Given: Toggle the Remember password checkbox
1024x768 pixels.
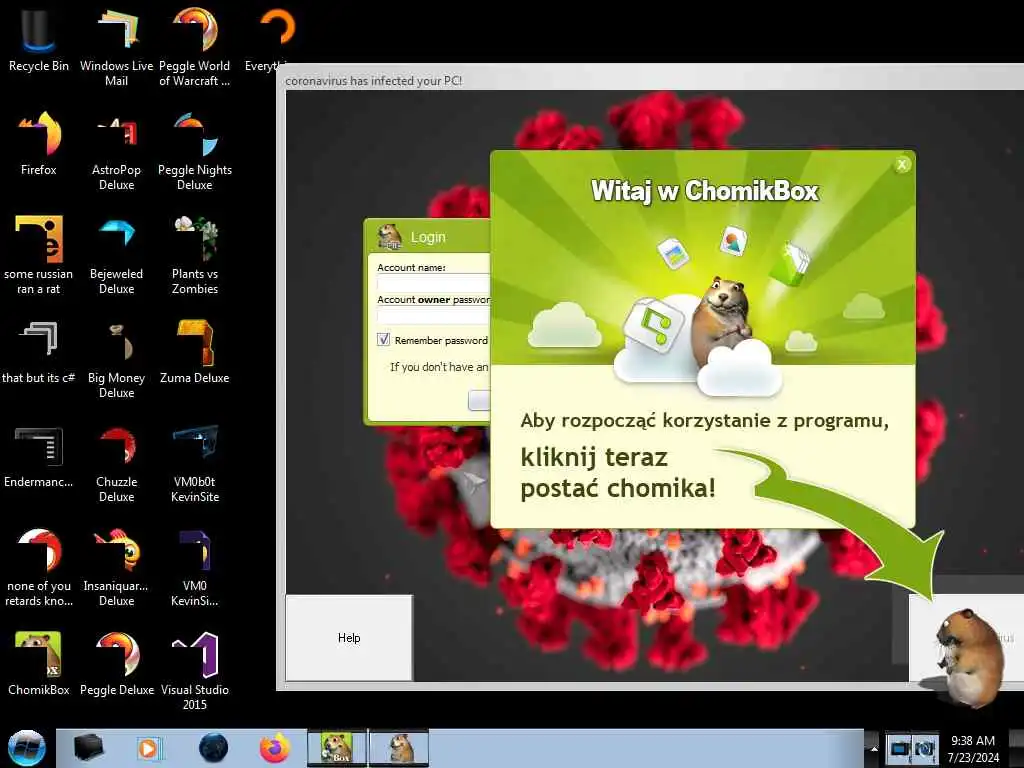Looking at the screenshot, I should 383,340.
